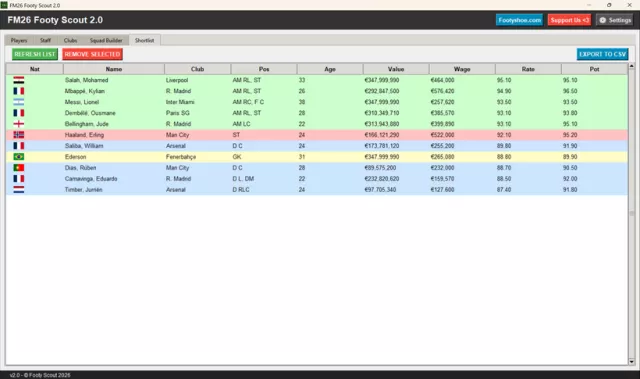Image resolution: width=640 pixels, height=379 pixels.
Task: Open the Clubs tab
Action: [x=70, y=40]
